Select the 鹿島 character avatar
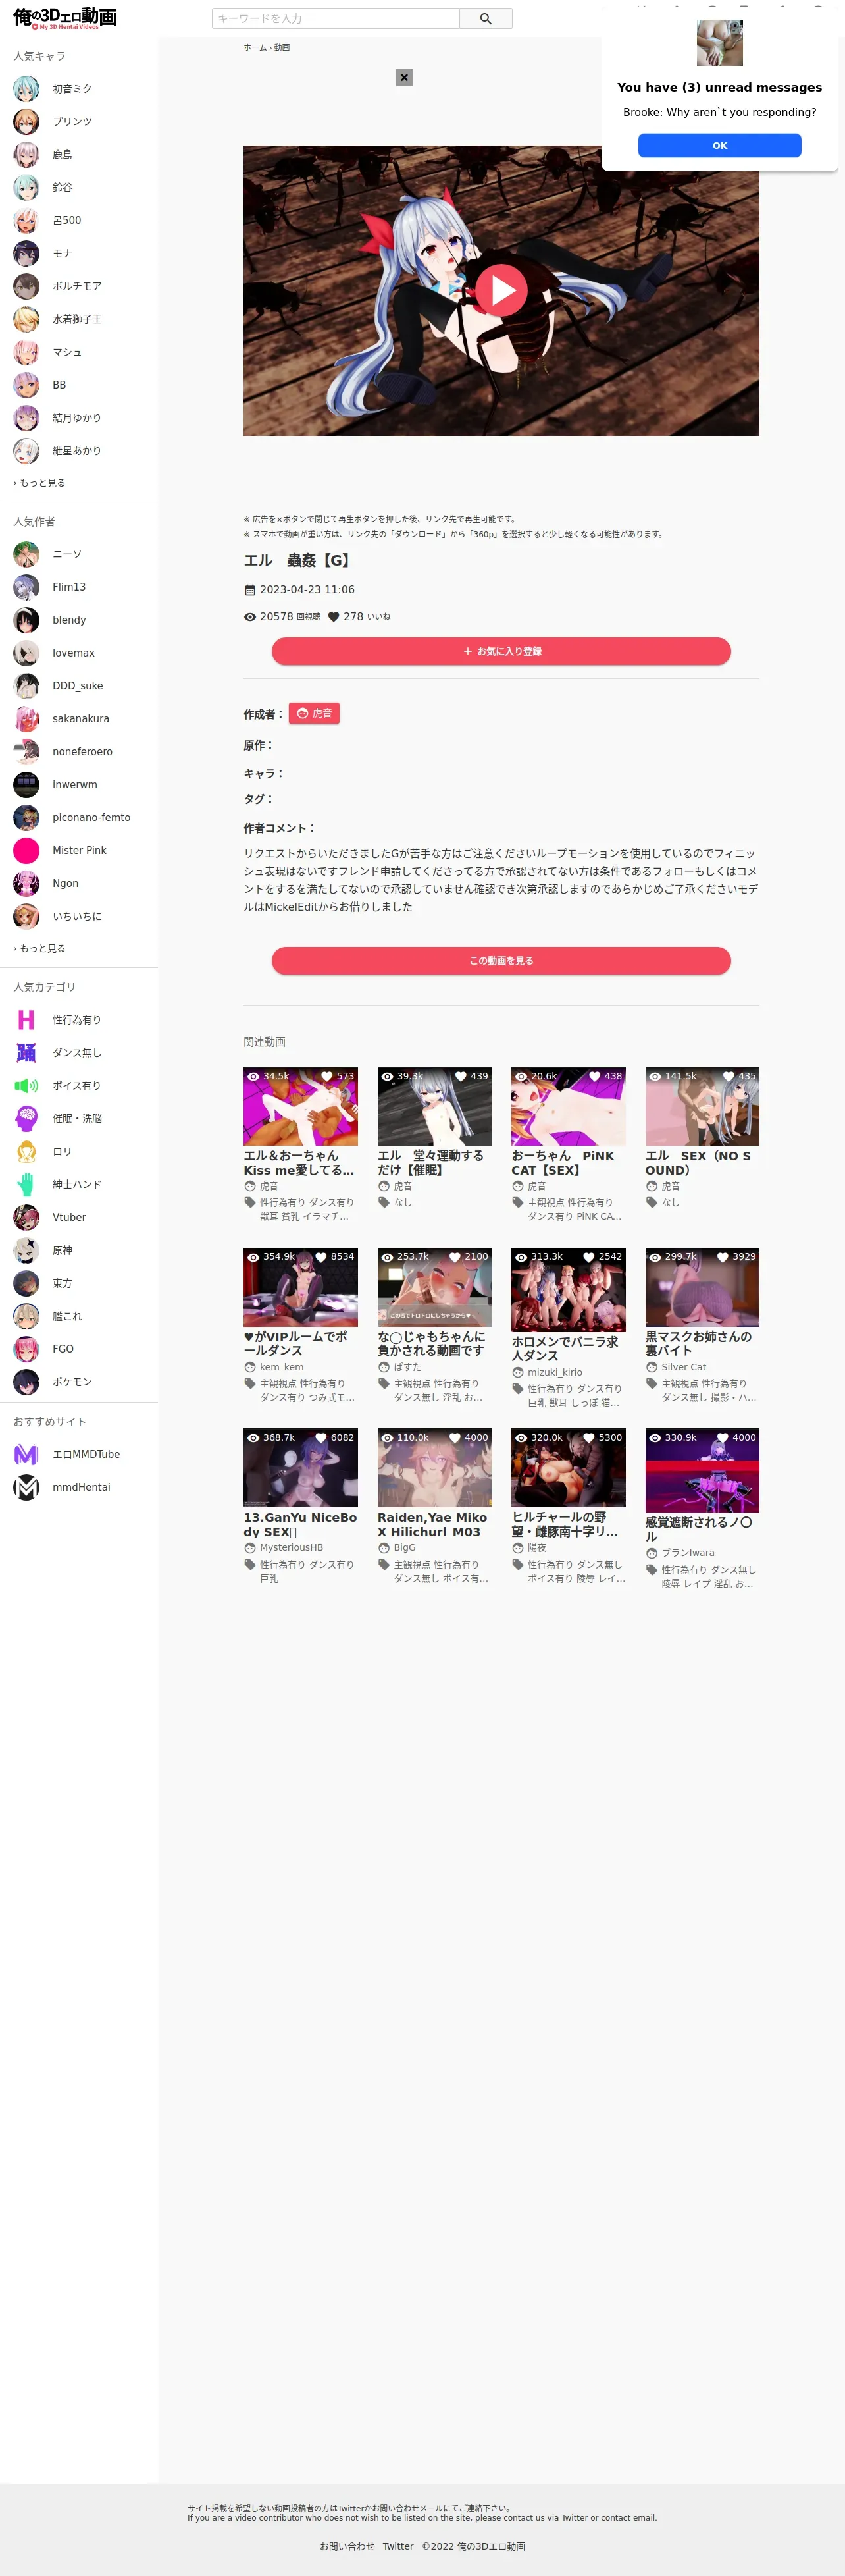This screenshot has width=845, height=2576. point(26,155)
